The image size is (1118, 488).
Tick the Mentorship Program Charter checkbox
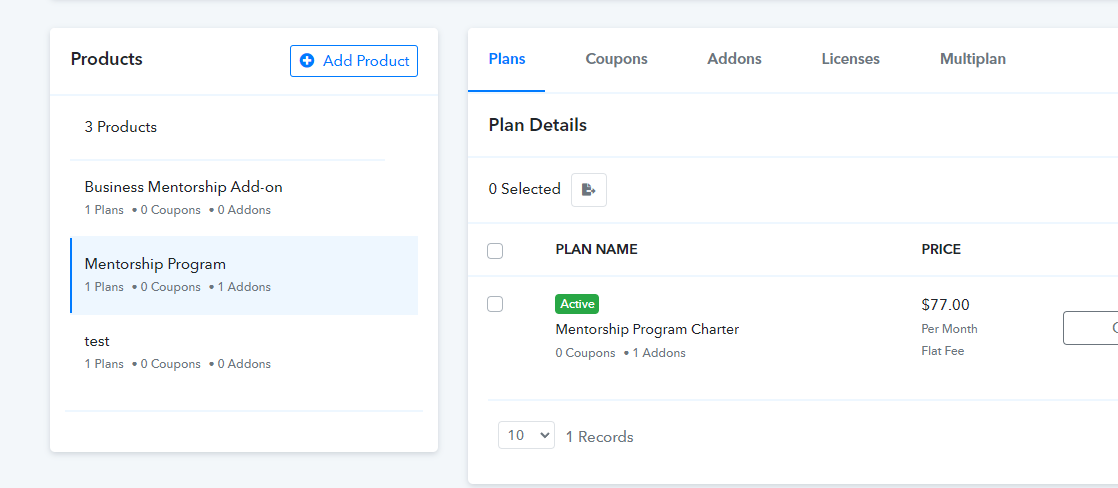(x=495, y=304)
